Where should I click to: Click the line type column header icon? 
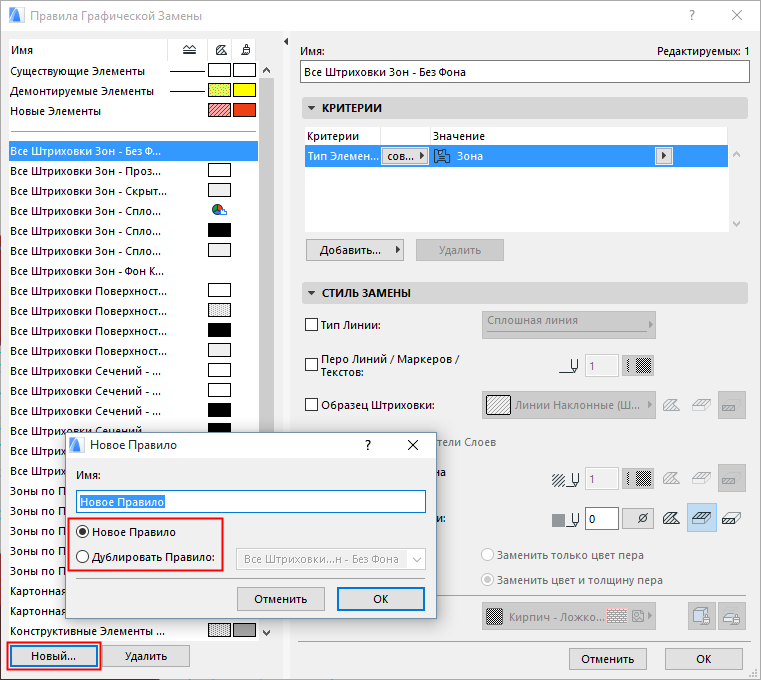tap(189, 50)
